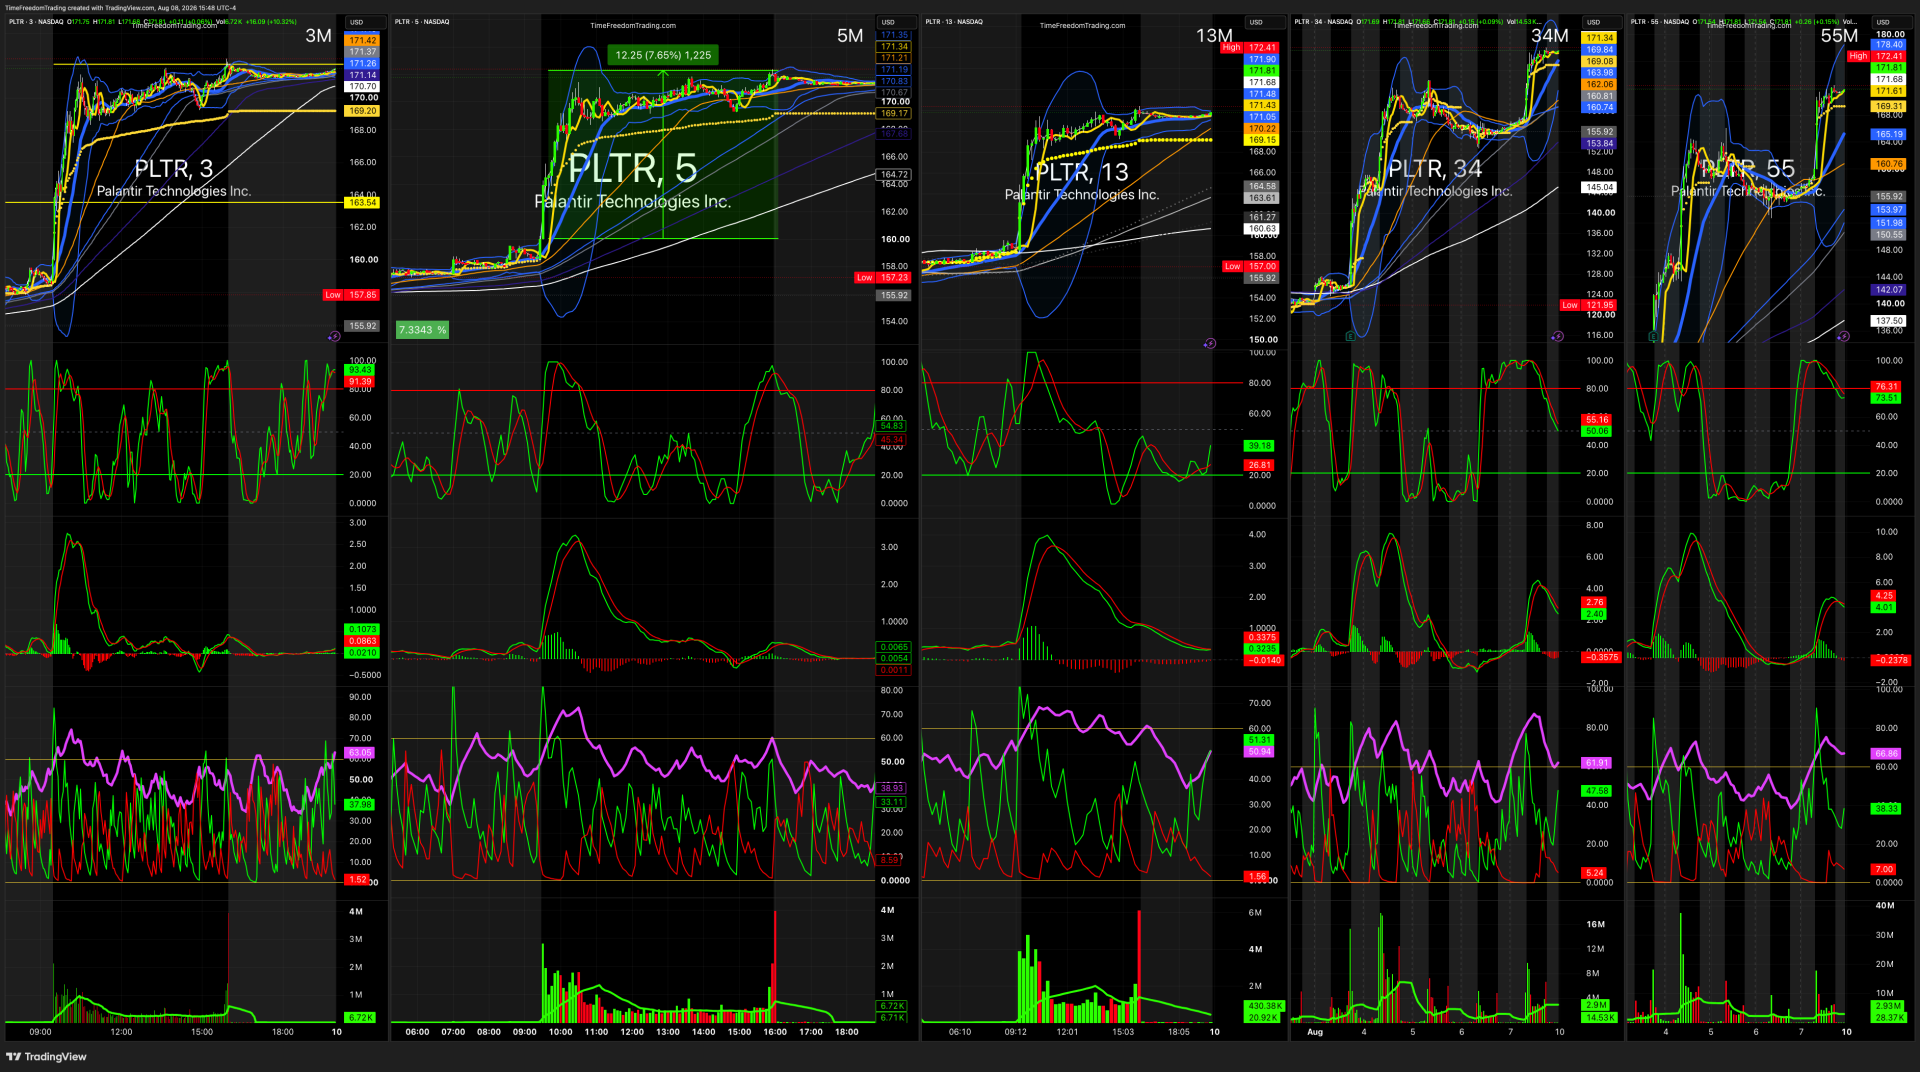Click the red -0.3575 histogram value

click(1602, 658)
